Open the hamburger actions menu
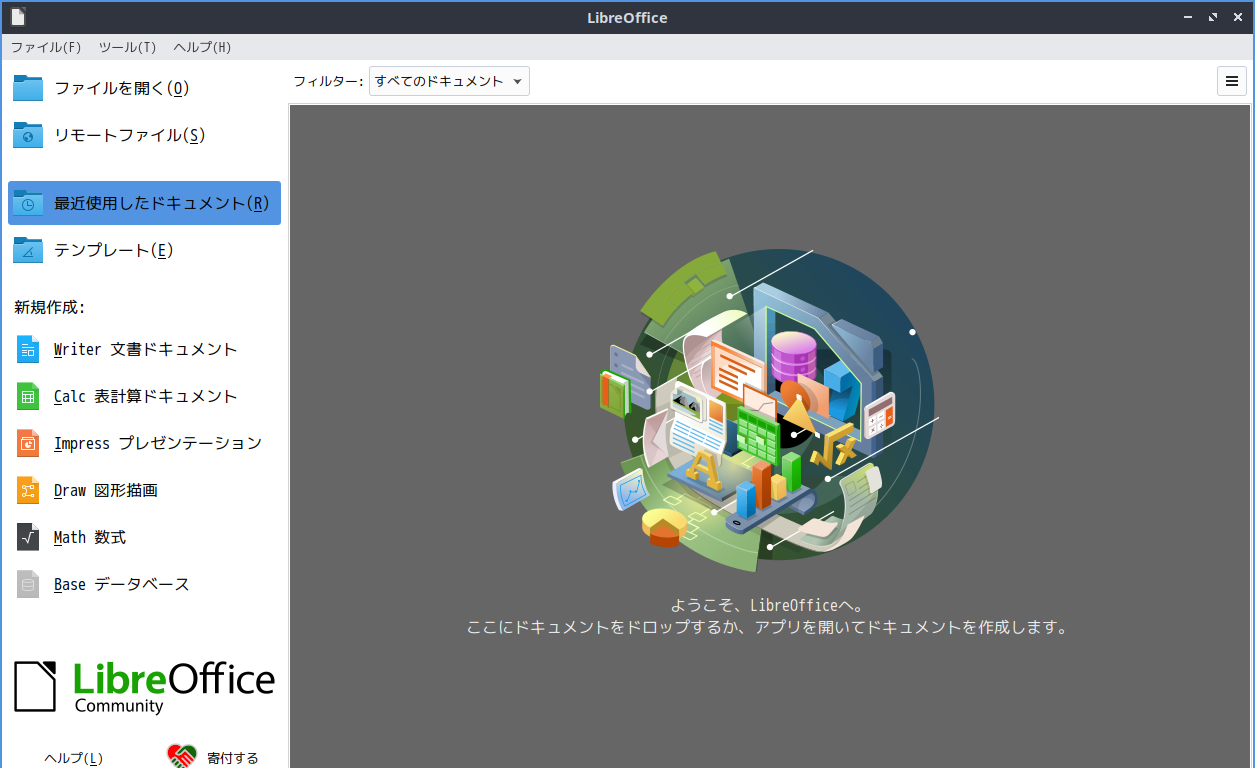This screenshot has height=768, width=1255. click(x=1232, y=82)
